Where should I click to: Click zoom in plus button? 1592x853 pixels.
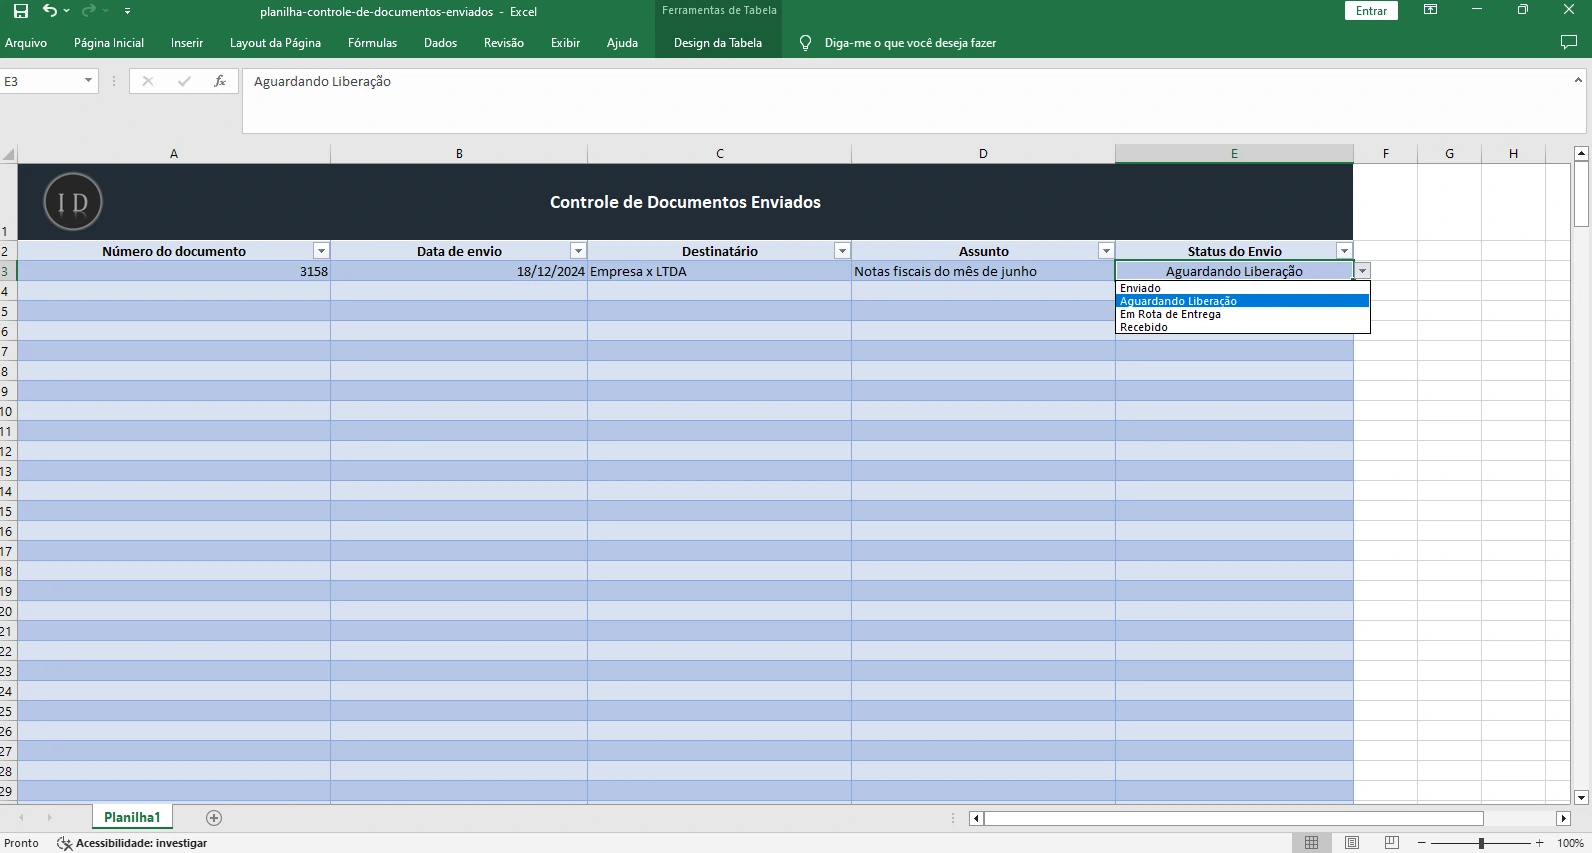tap(1540, 843)
